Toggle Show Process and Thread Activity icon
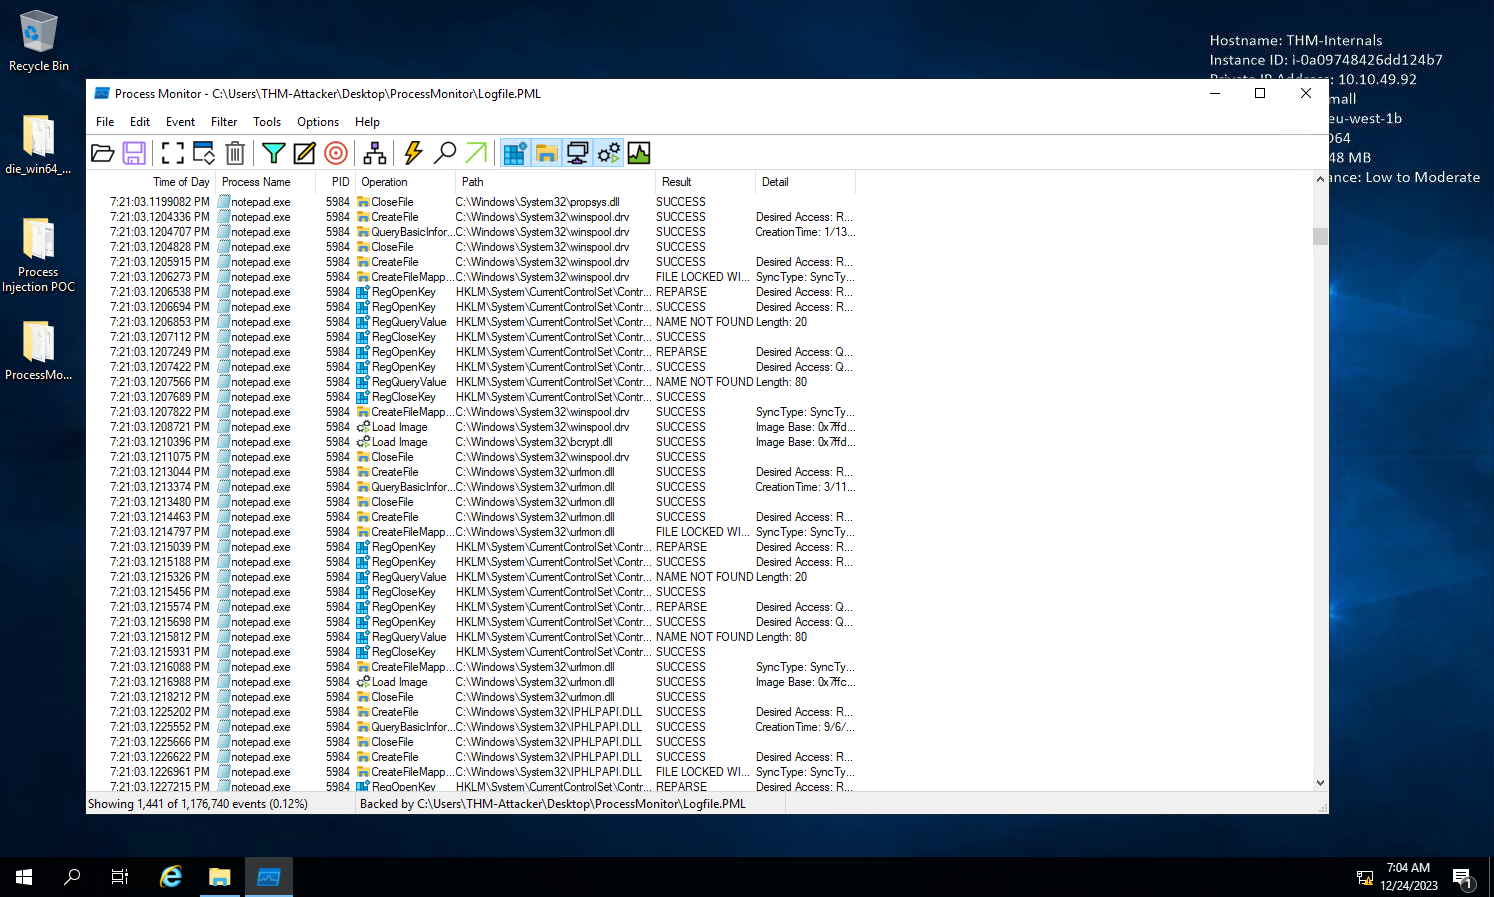The width and height of the screenshot is (1494, 897). pos(608,153)
